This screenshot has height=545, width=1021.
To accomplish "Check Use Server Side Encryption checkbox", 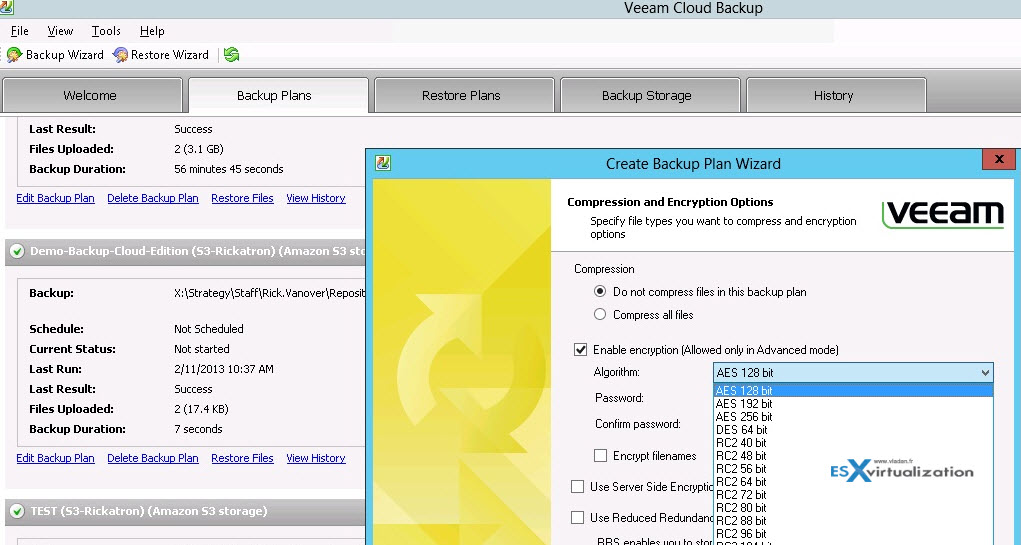I will tap(578, 486).
